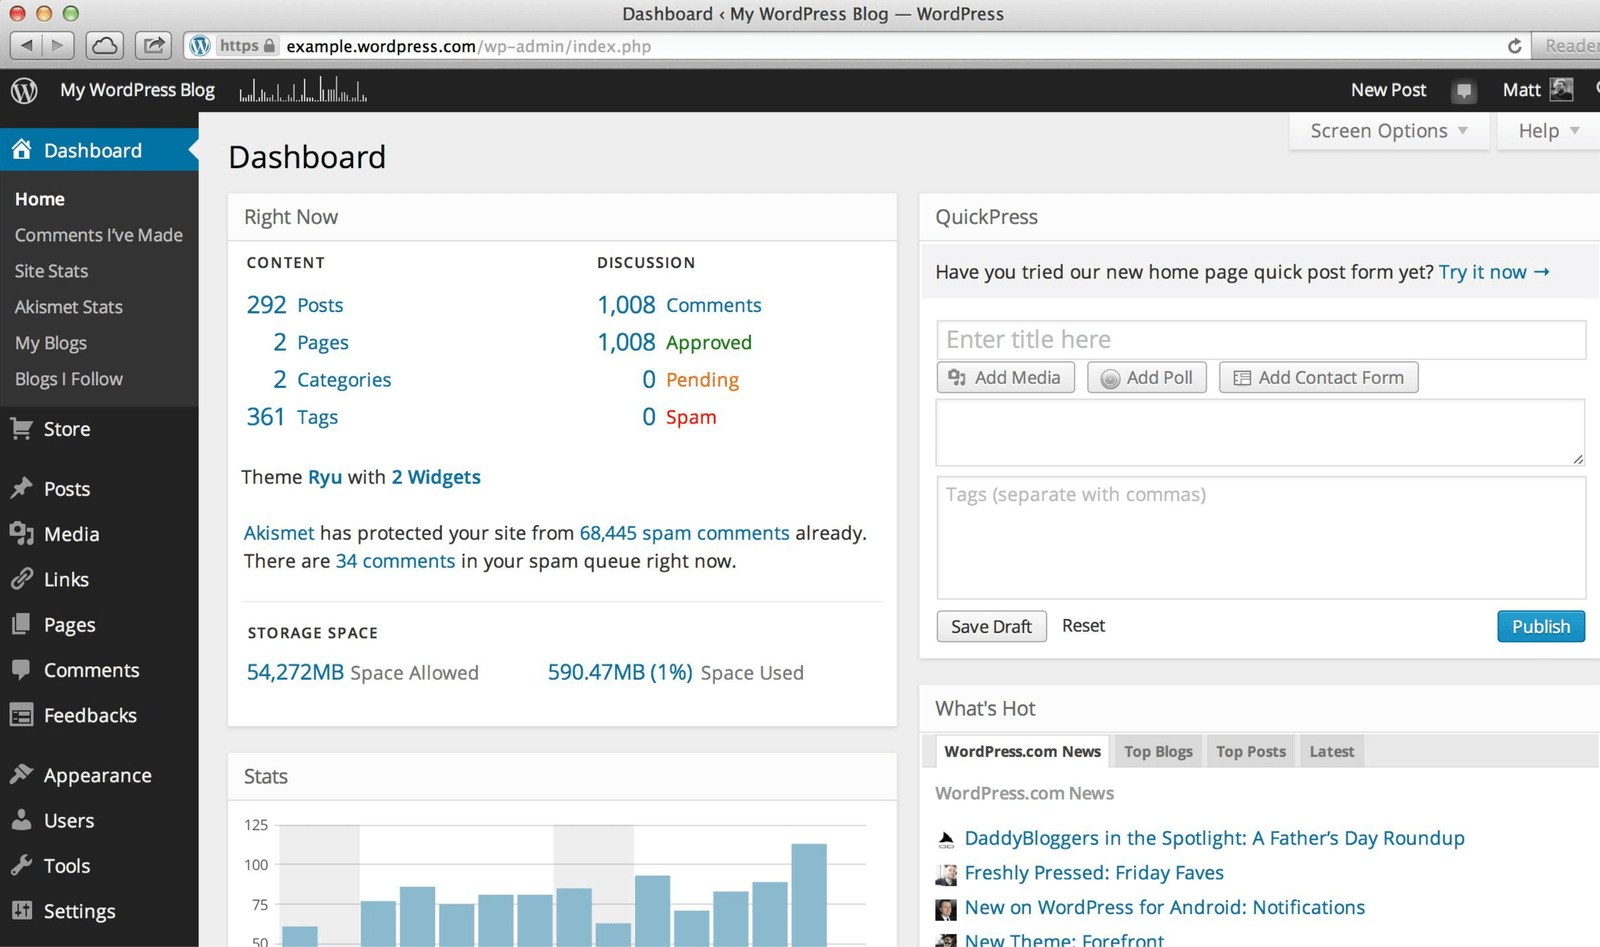Open the 34 comments spam queue link
Screen dimensions: 1600x947
point(395,561)
